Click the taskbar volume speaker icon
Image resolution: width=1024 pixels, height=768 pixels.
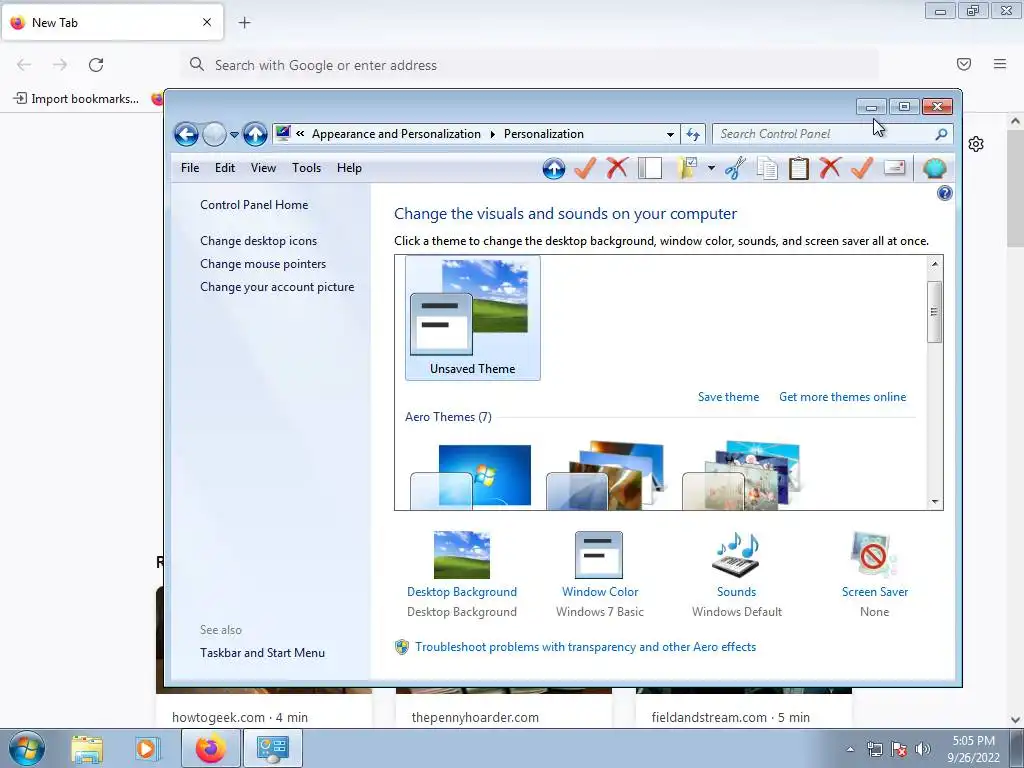(923, 749)
